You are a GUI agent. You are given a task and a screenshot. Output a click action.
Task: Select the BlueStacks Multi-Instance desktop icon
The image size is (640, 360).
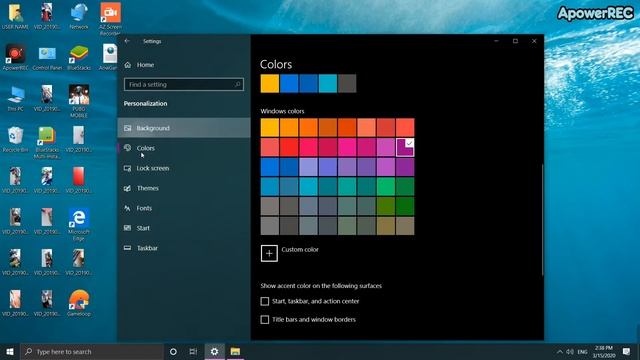47,142
